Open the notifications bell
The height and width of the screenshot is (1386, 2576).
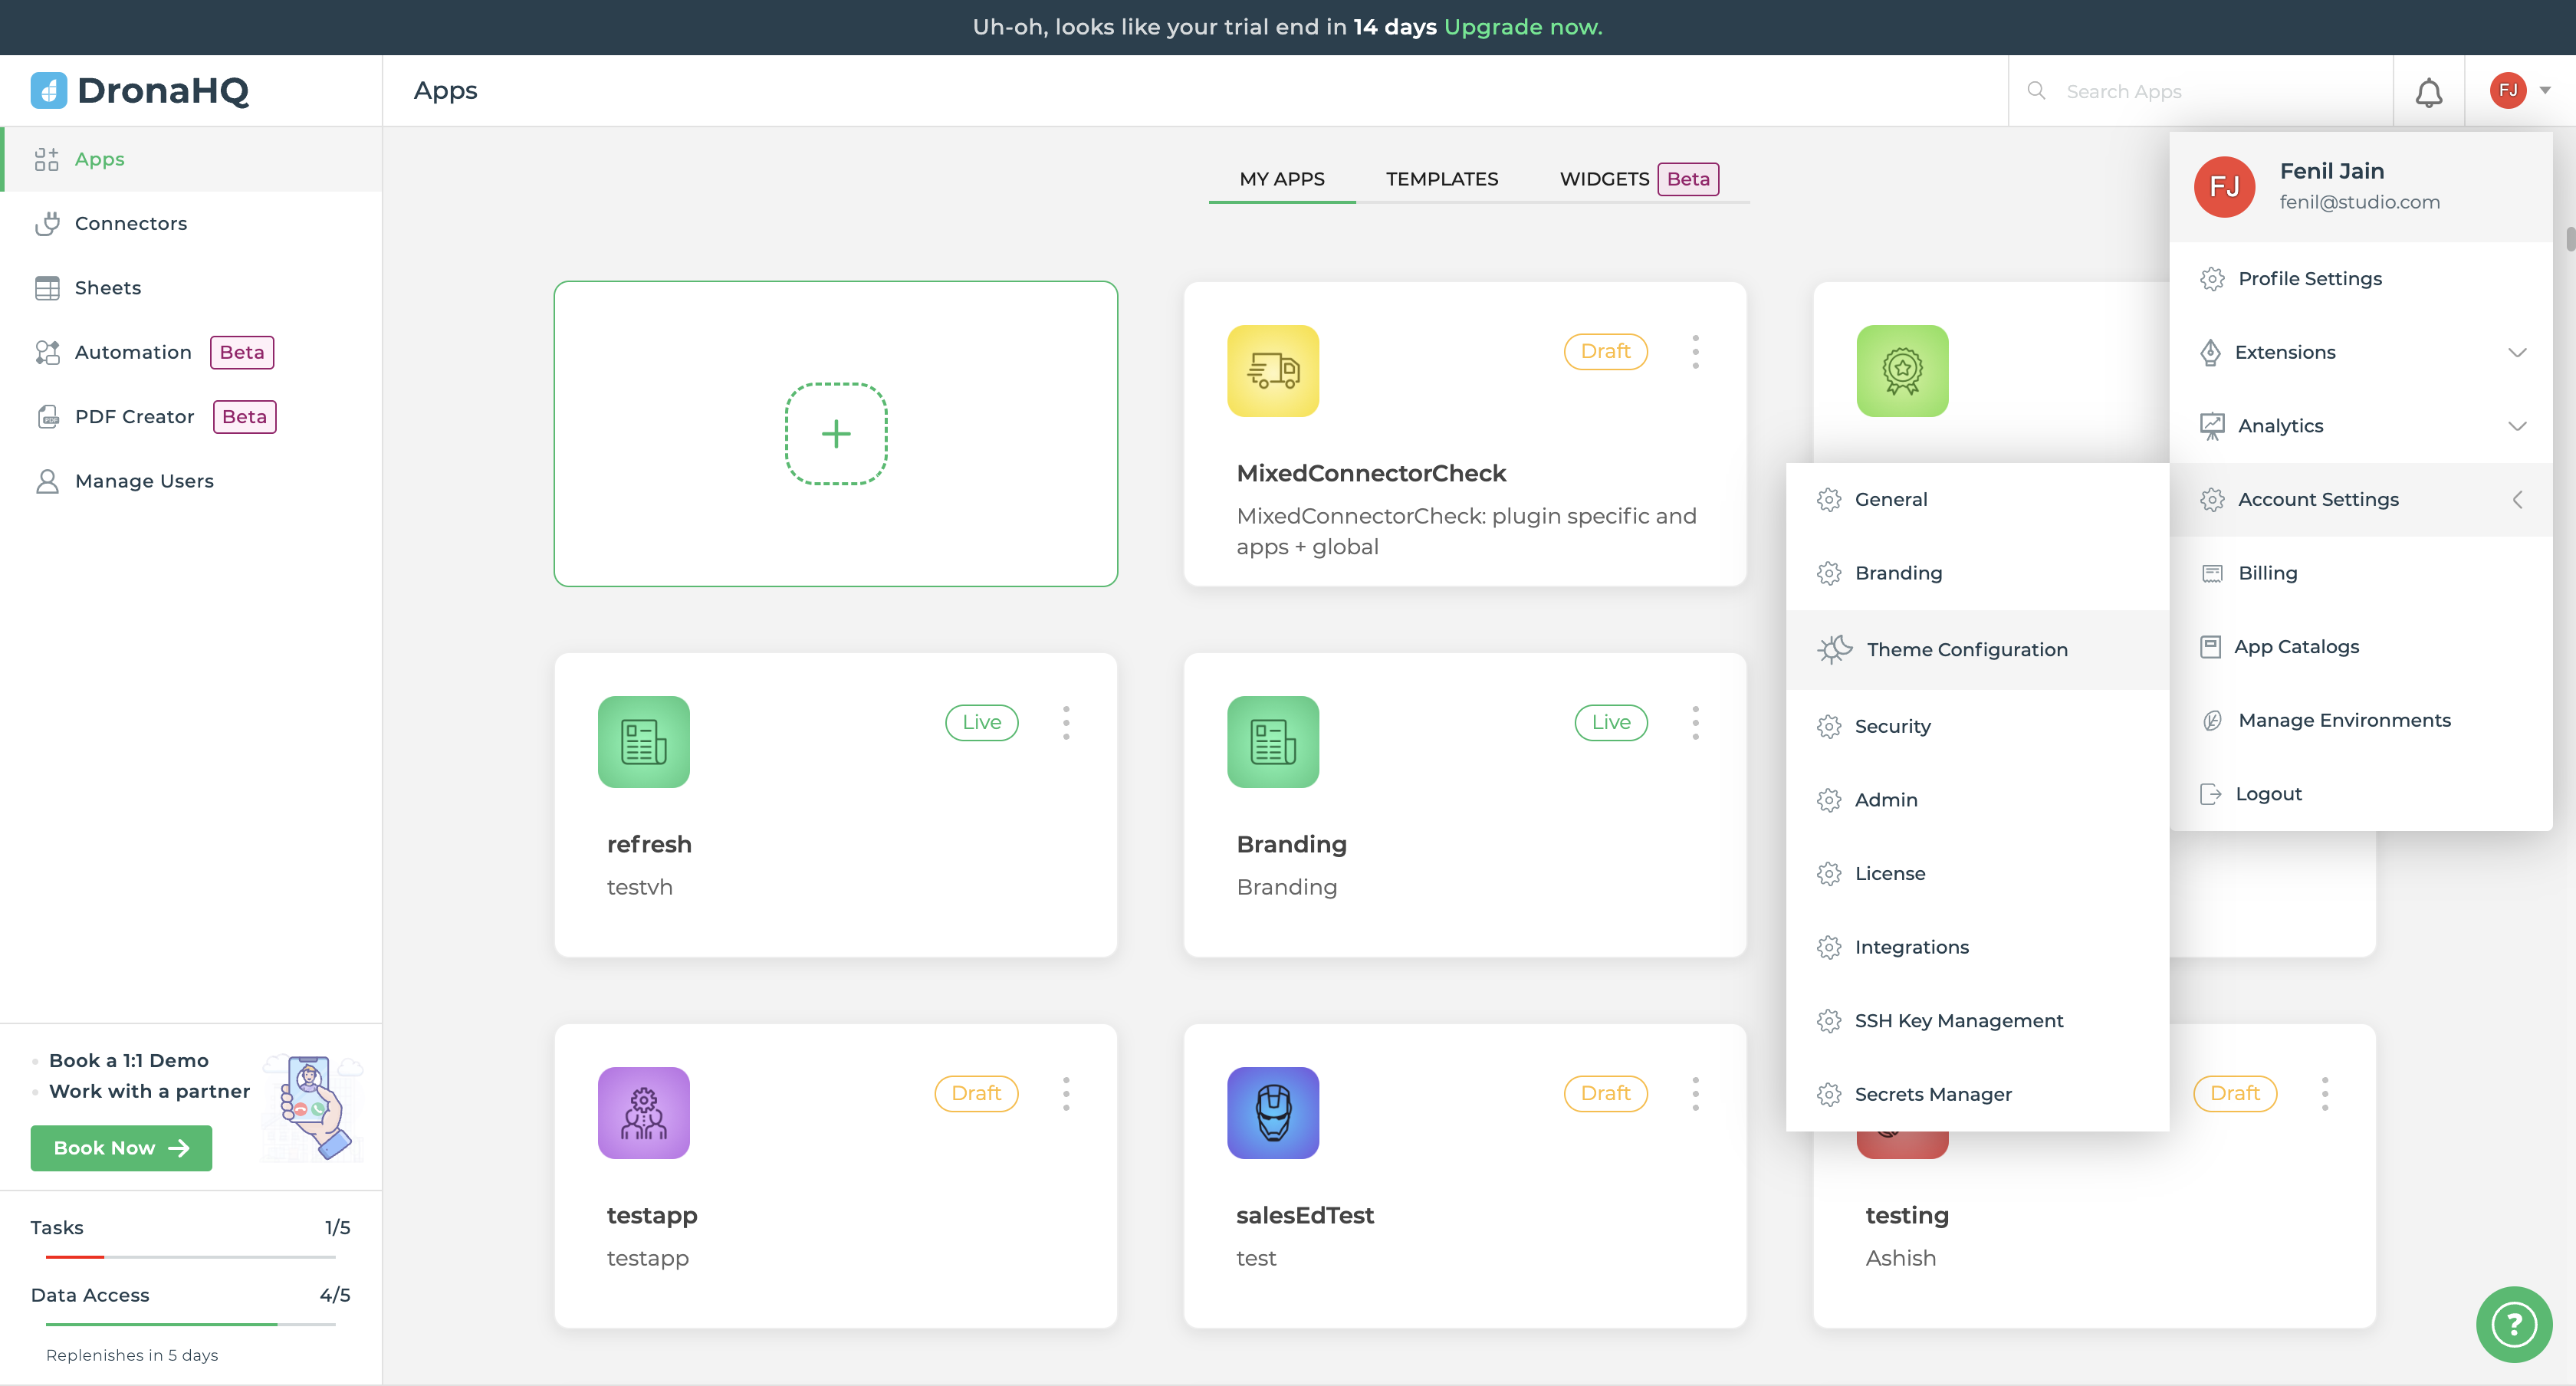pos(2428,92)
